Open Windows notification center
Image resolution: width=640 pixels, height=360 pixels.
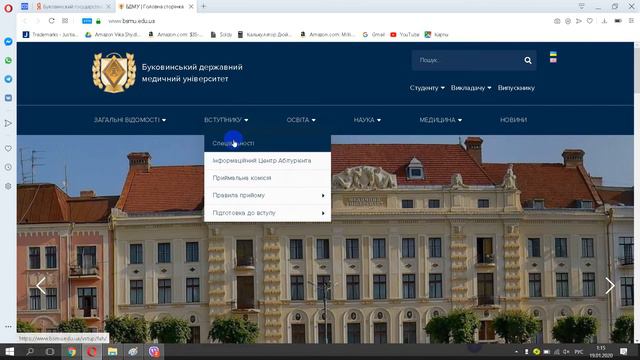[624, 351]
